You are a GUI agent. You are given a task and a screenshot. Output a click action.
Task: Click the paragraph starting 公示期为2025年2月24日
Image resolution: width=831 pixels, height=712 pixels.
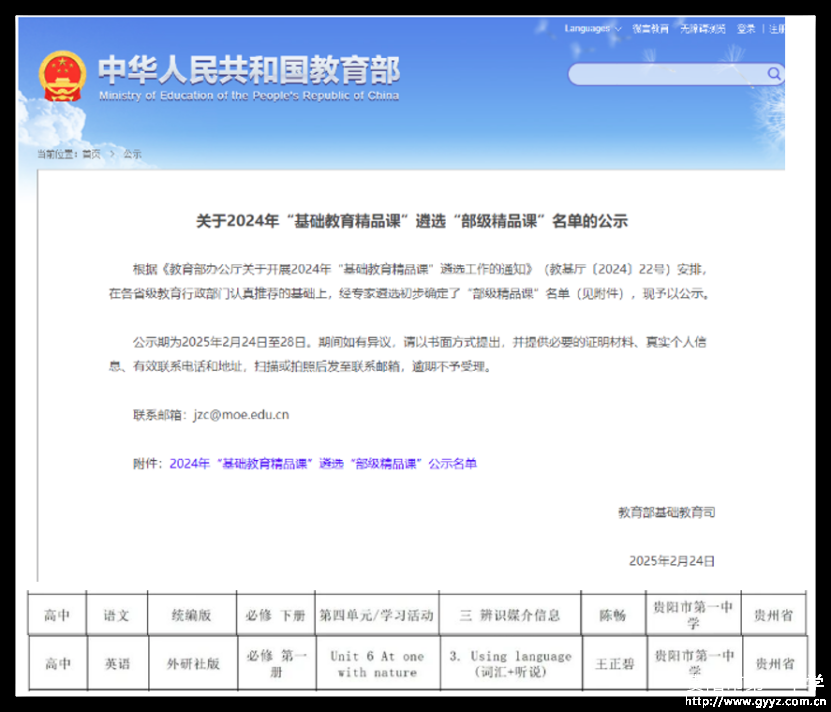[x=408, y=354]
